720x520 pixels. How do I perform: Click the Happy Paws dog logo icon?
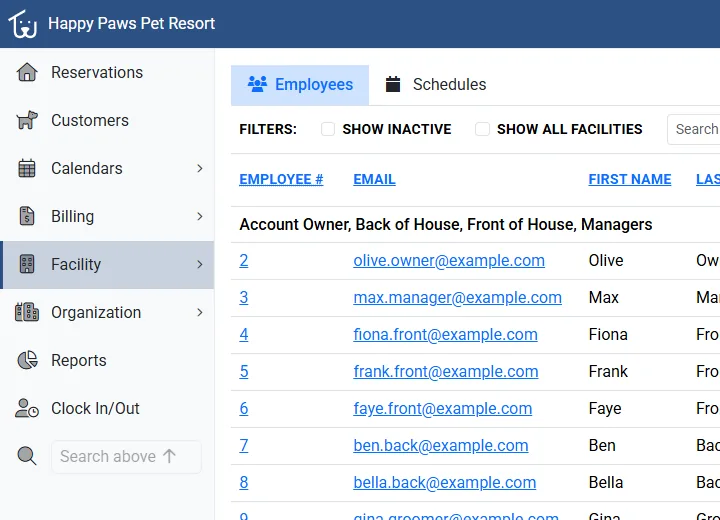[x=22, y=24]
